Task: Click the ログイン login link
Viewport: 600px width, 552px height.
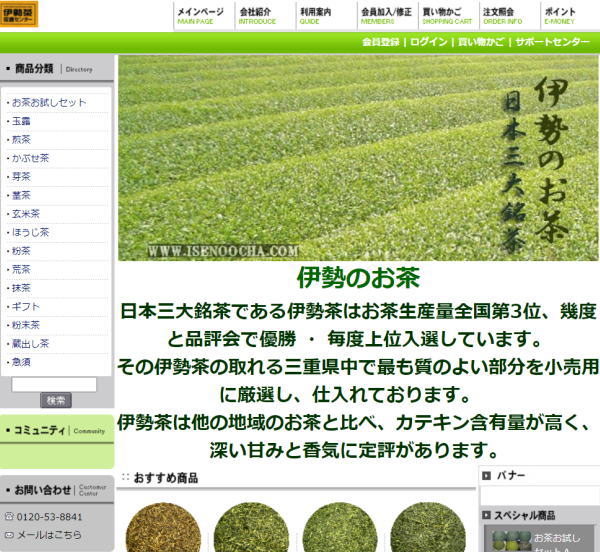Action: (x=429, y=43)
